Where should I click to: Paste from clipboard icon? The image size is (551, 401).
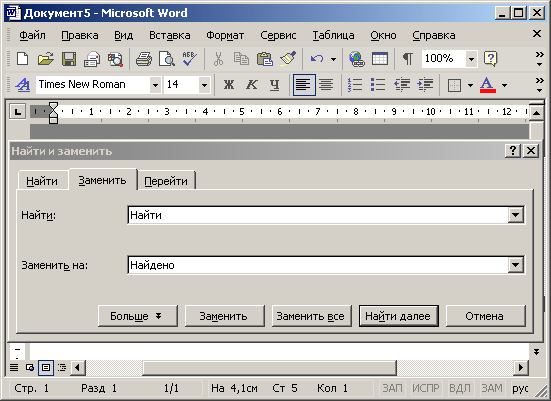pos(265,59)
